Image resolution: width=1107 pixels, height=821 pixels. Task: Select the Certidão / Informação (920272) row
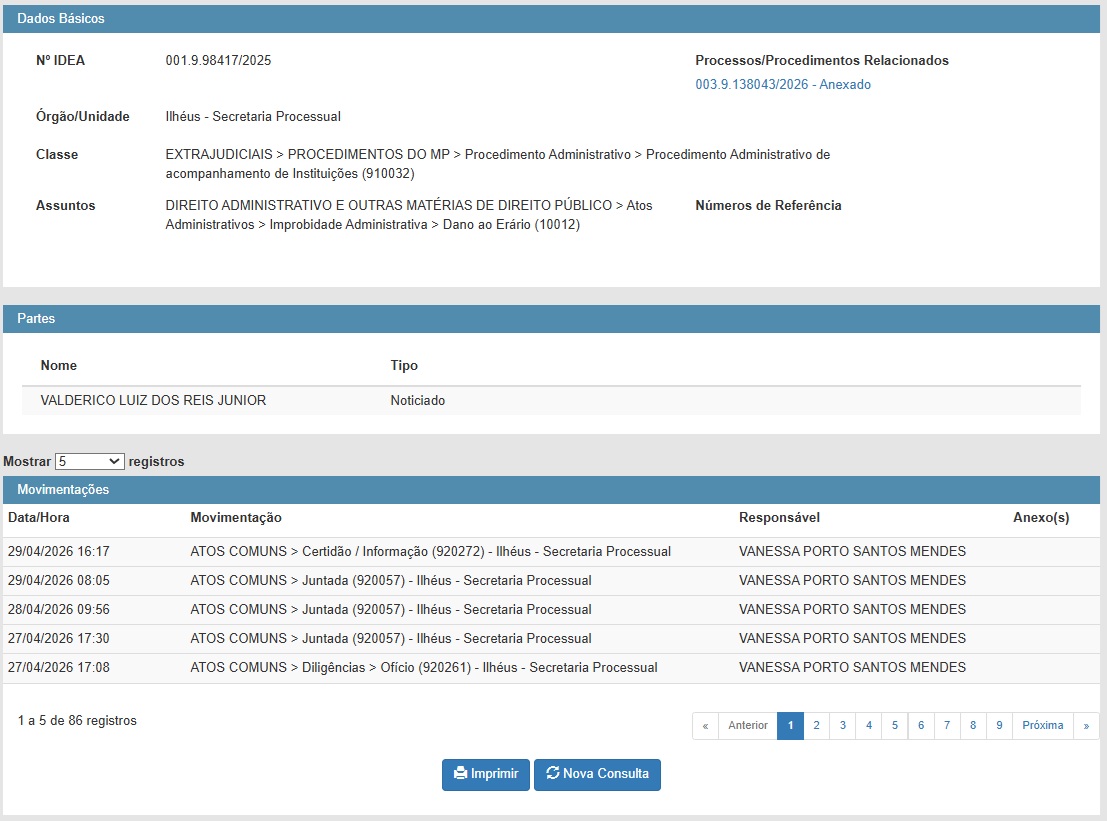551,551
